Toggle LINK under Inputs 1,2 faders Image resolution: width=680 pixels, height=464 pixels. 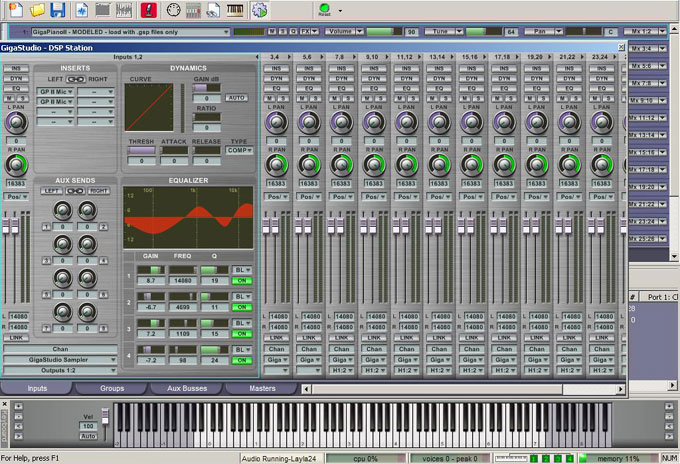pyautogui.click(x=16, y=338)
